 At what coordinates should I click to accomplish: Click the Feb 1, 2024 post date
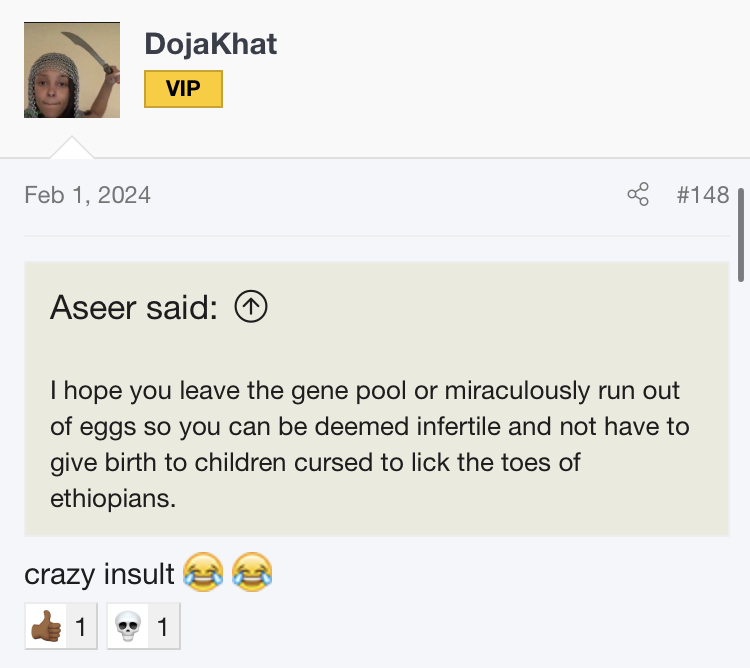click(87, 194)
